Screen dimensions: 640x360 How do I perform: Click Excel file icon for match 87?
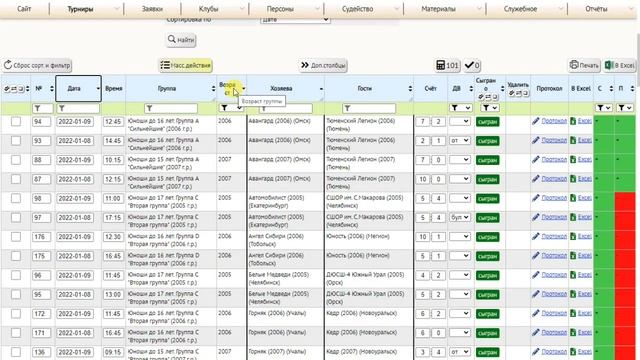(573, 178)
